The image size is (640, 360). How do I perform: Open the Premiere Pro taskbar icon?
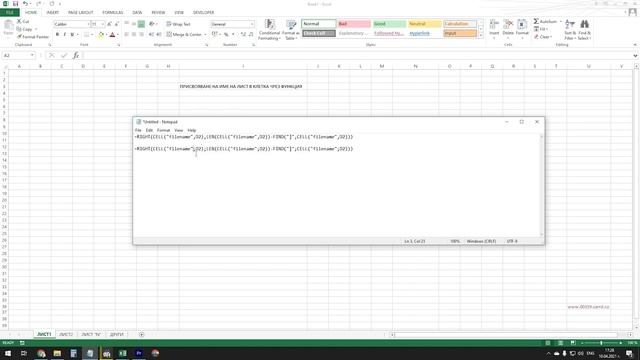click(139, 353)
